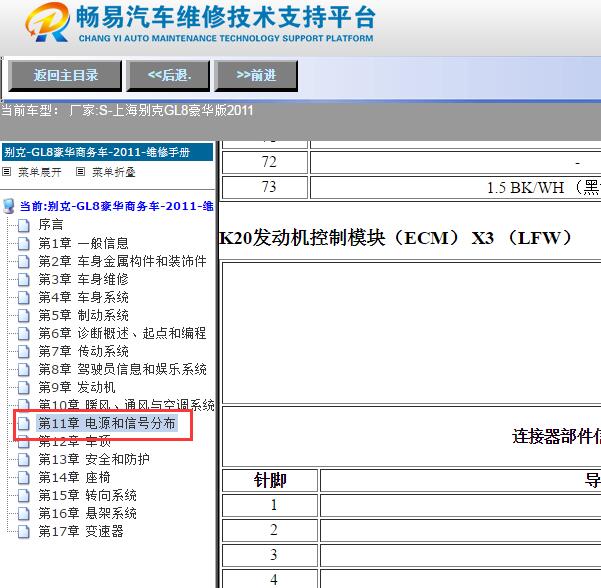Click pin cell 2 in lower table
601x588 pixels.
tap(270, 530)
